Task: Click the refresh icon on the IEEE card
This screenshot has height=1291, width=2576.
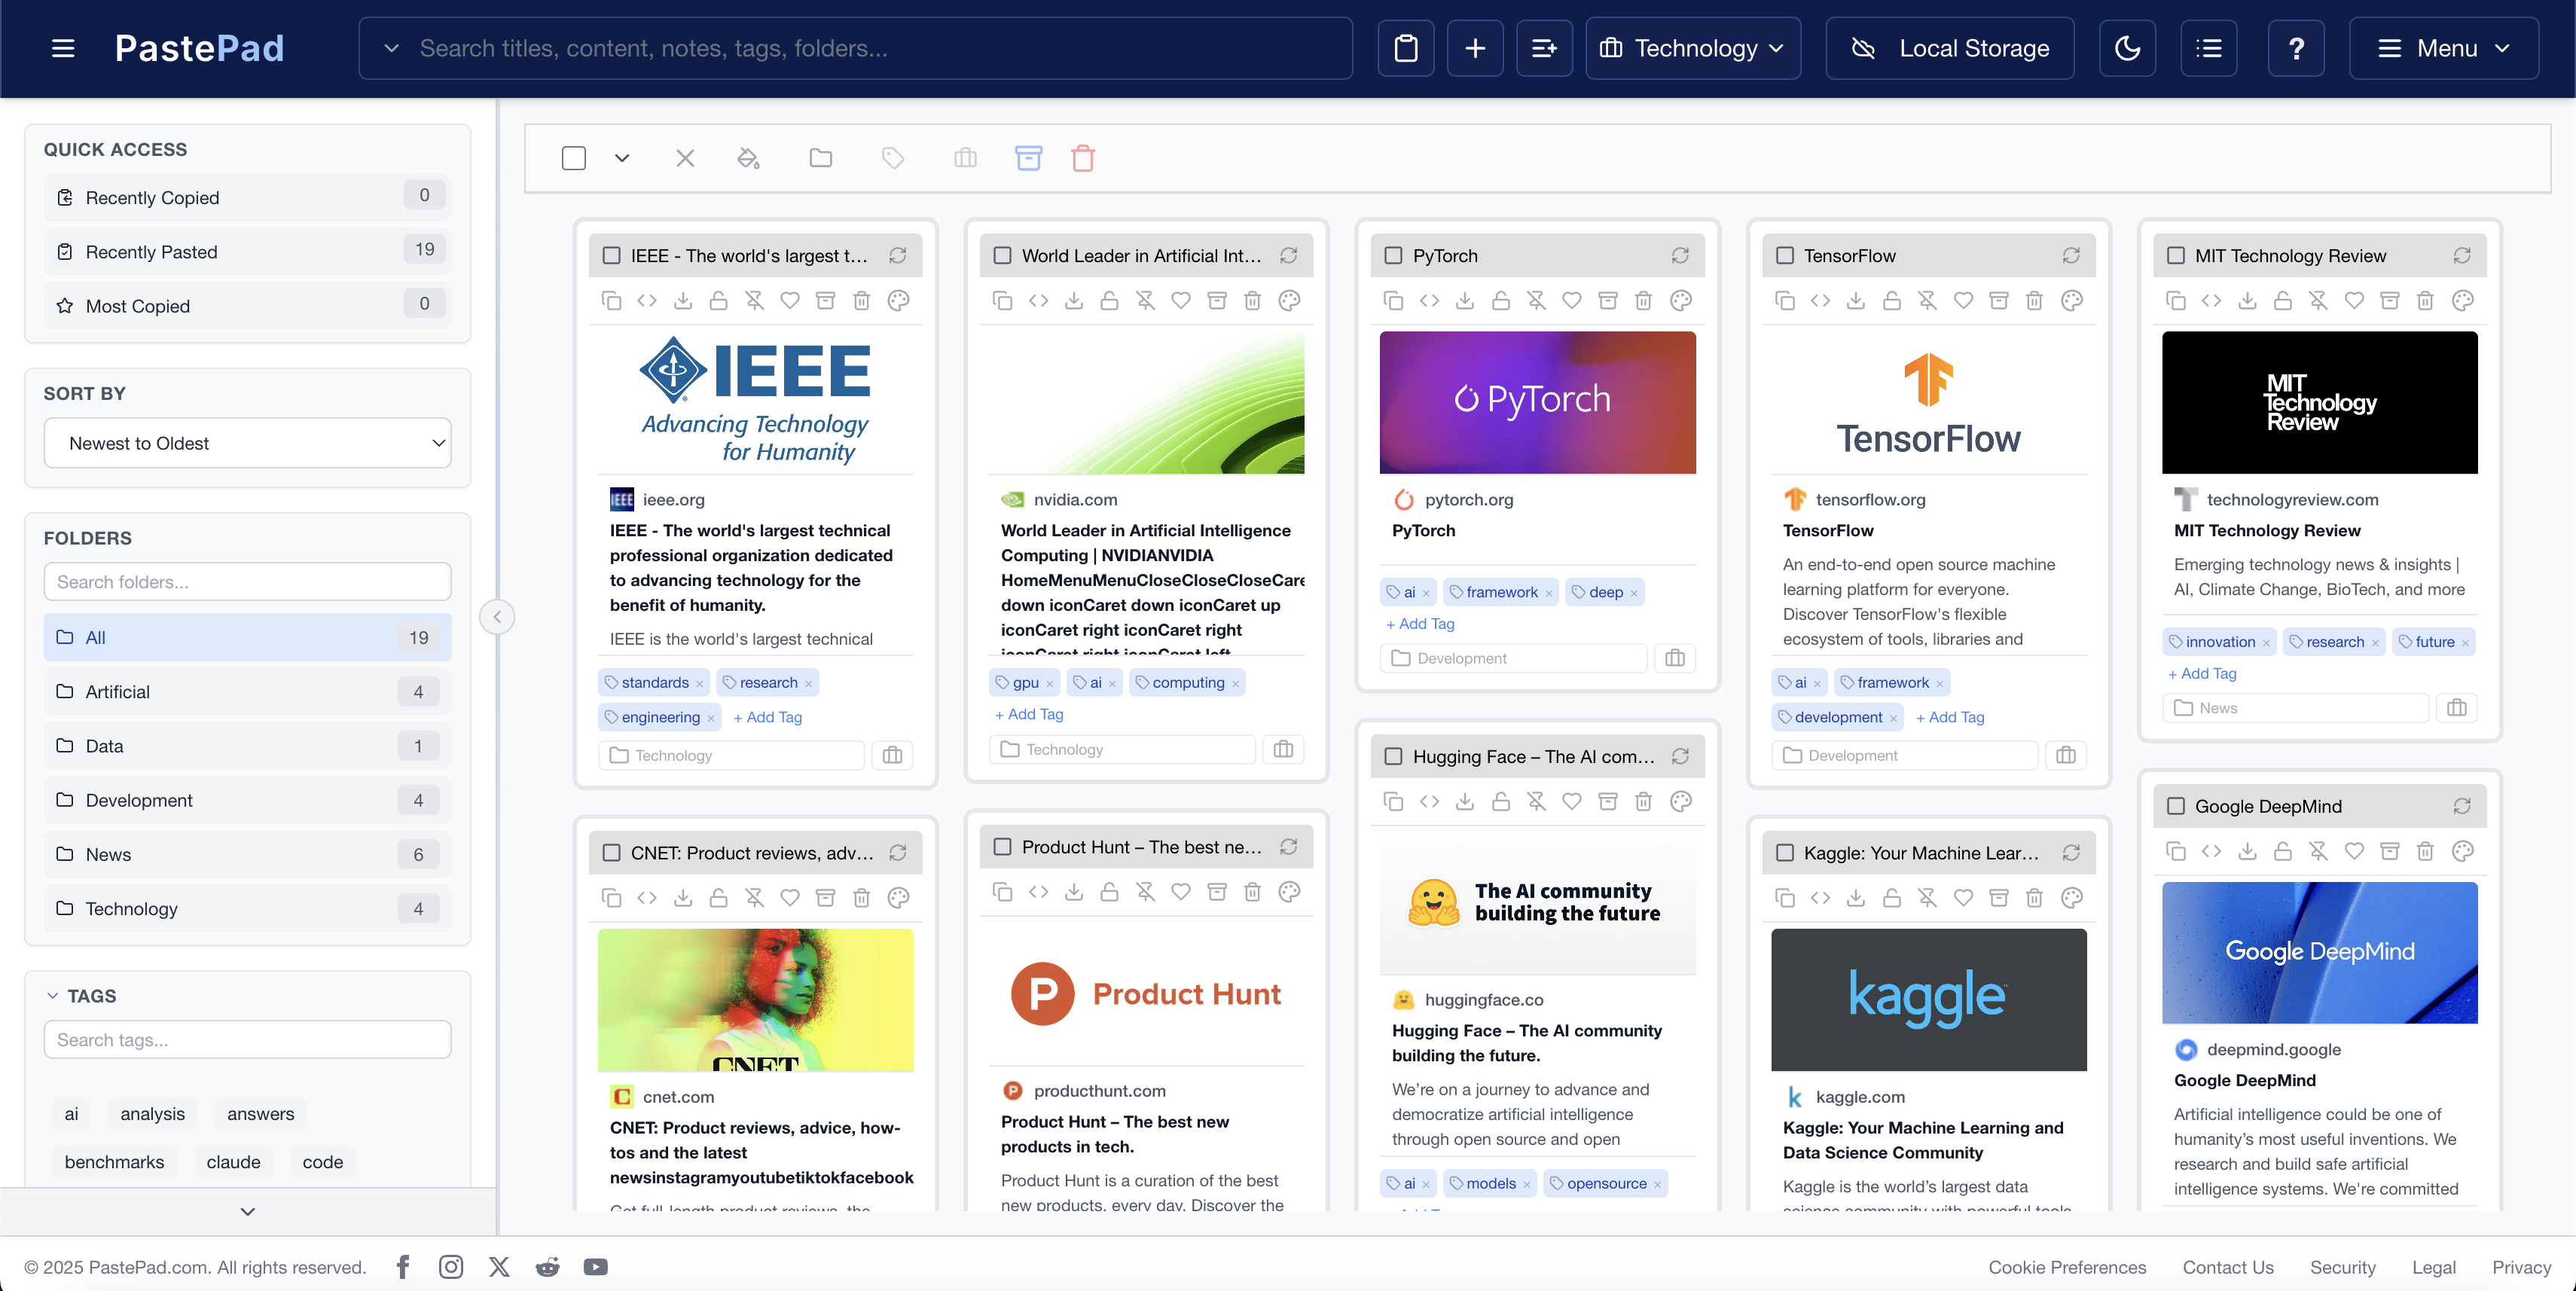Action: point(897,256)
